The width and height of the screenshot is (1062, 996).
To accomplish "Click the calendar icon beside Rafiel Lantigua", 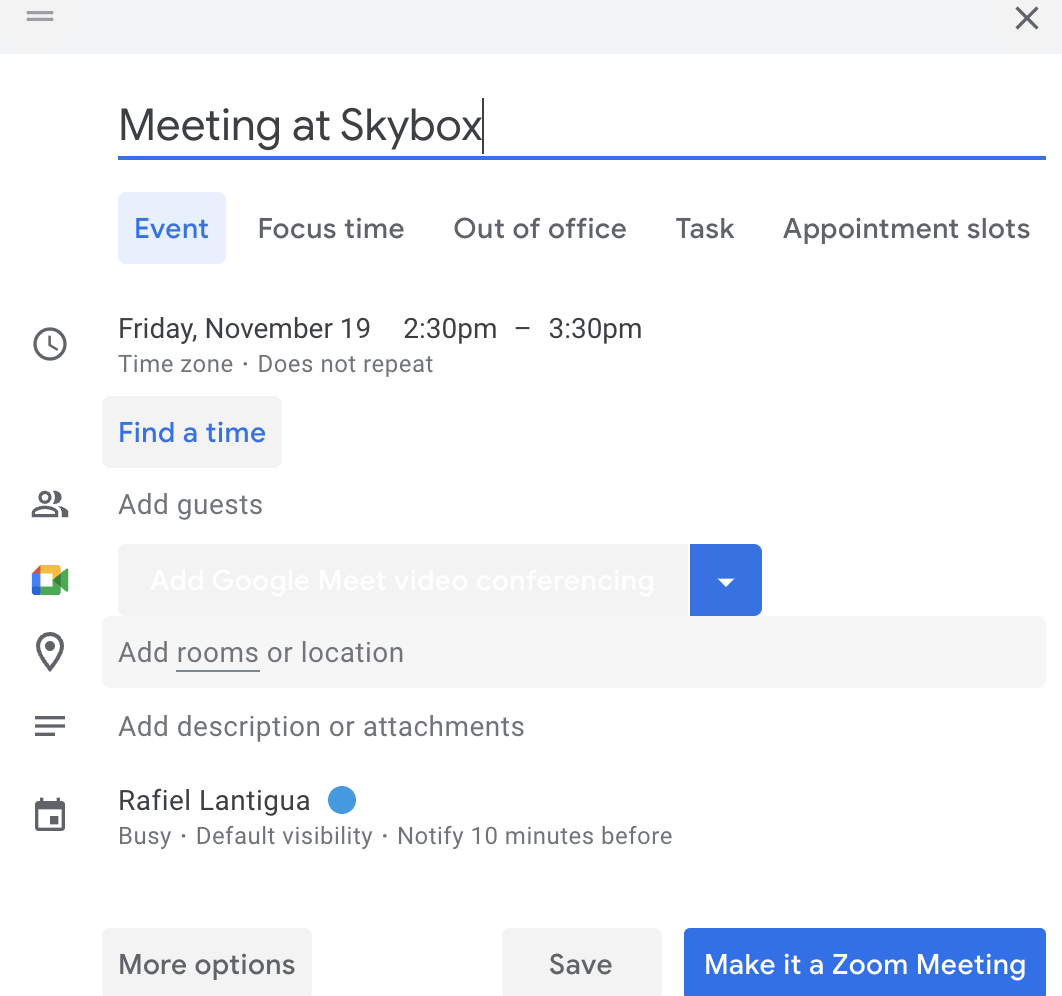I will tap(50, 814).
